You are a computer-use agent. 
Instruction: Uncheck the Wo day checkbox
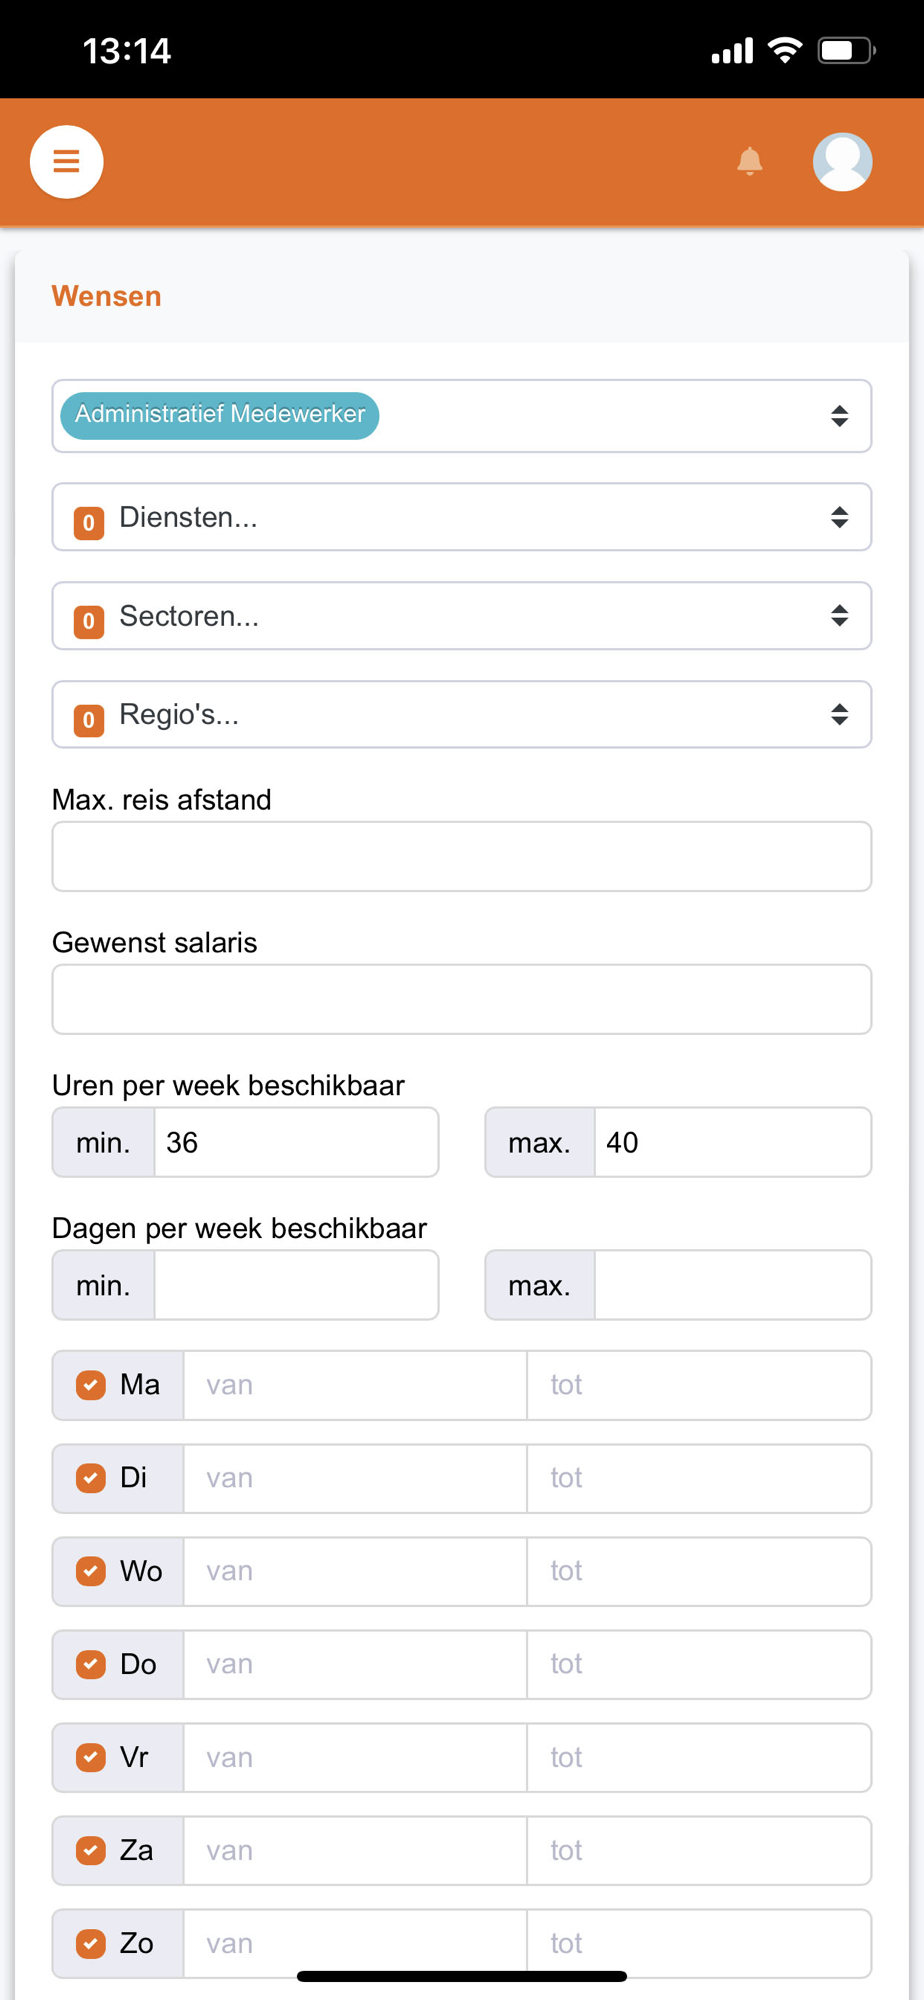(91, 1571)
